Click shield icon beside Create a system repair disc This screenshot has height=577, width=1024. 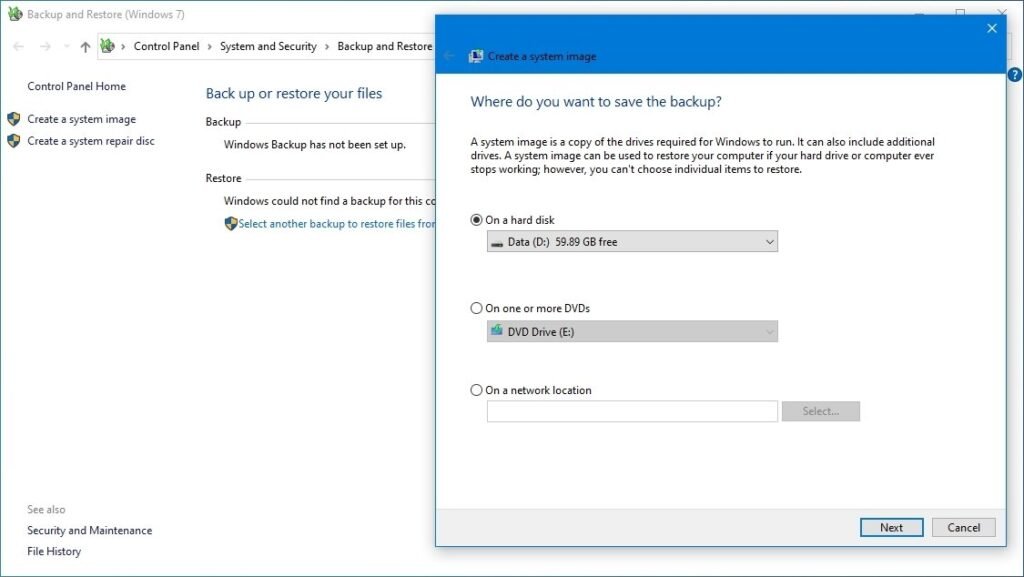(14, 140)
